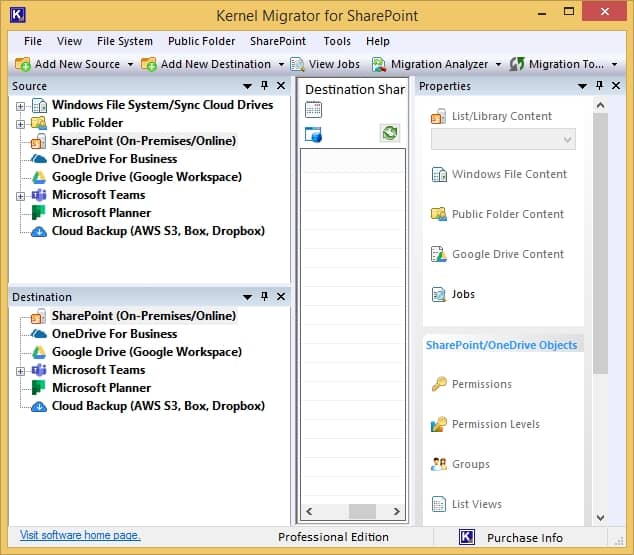Click Groups in Properties panel
Screen dimensions: 634x555
(461, 464)
